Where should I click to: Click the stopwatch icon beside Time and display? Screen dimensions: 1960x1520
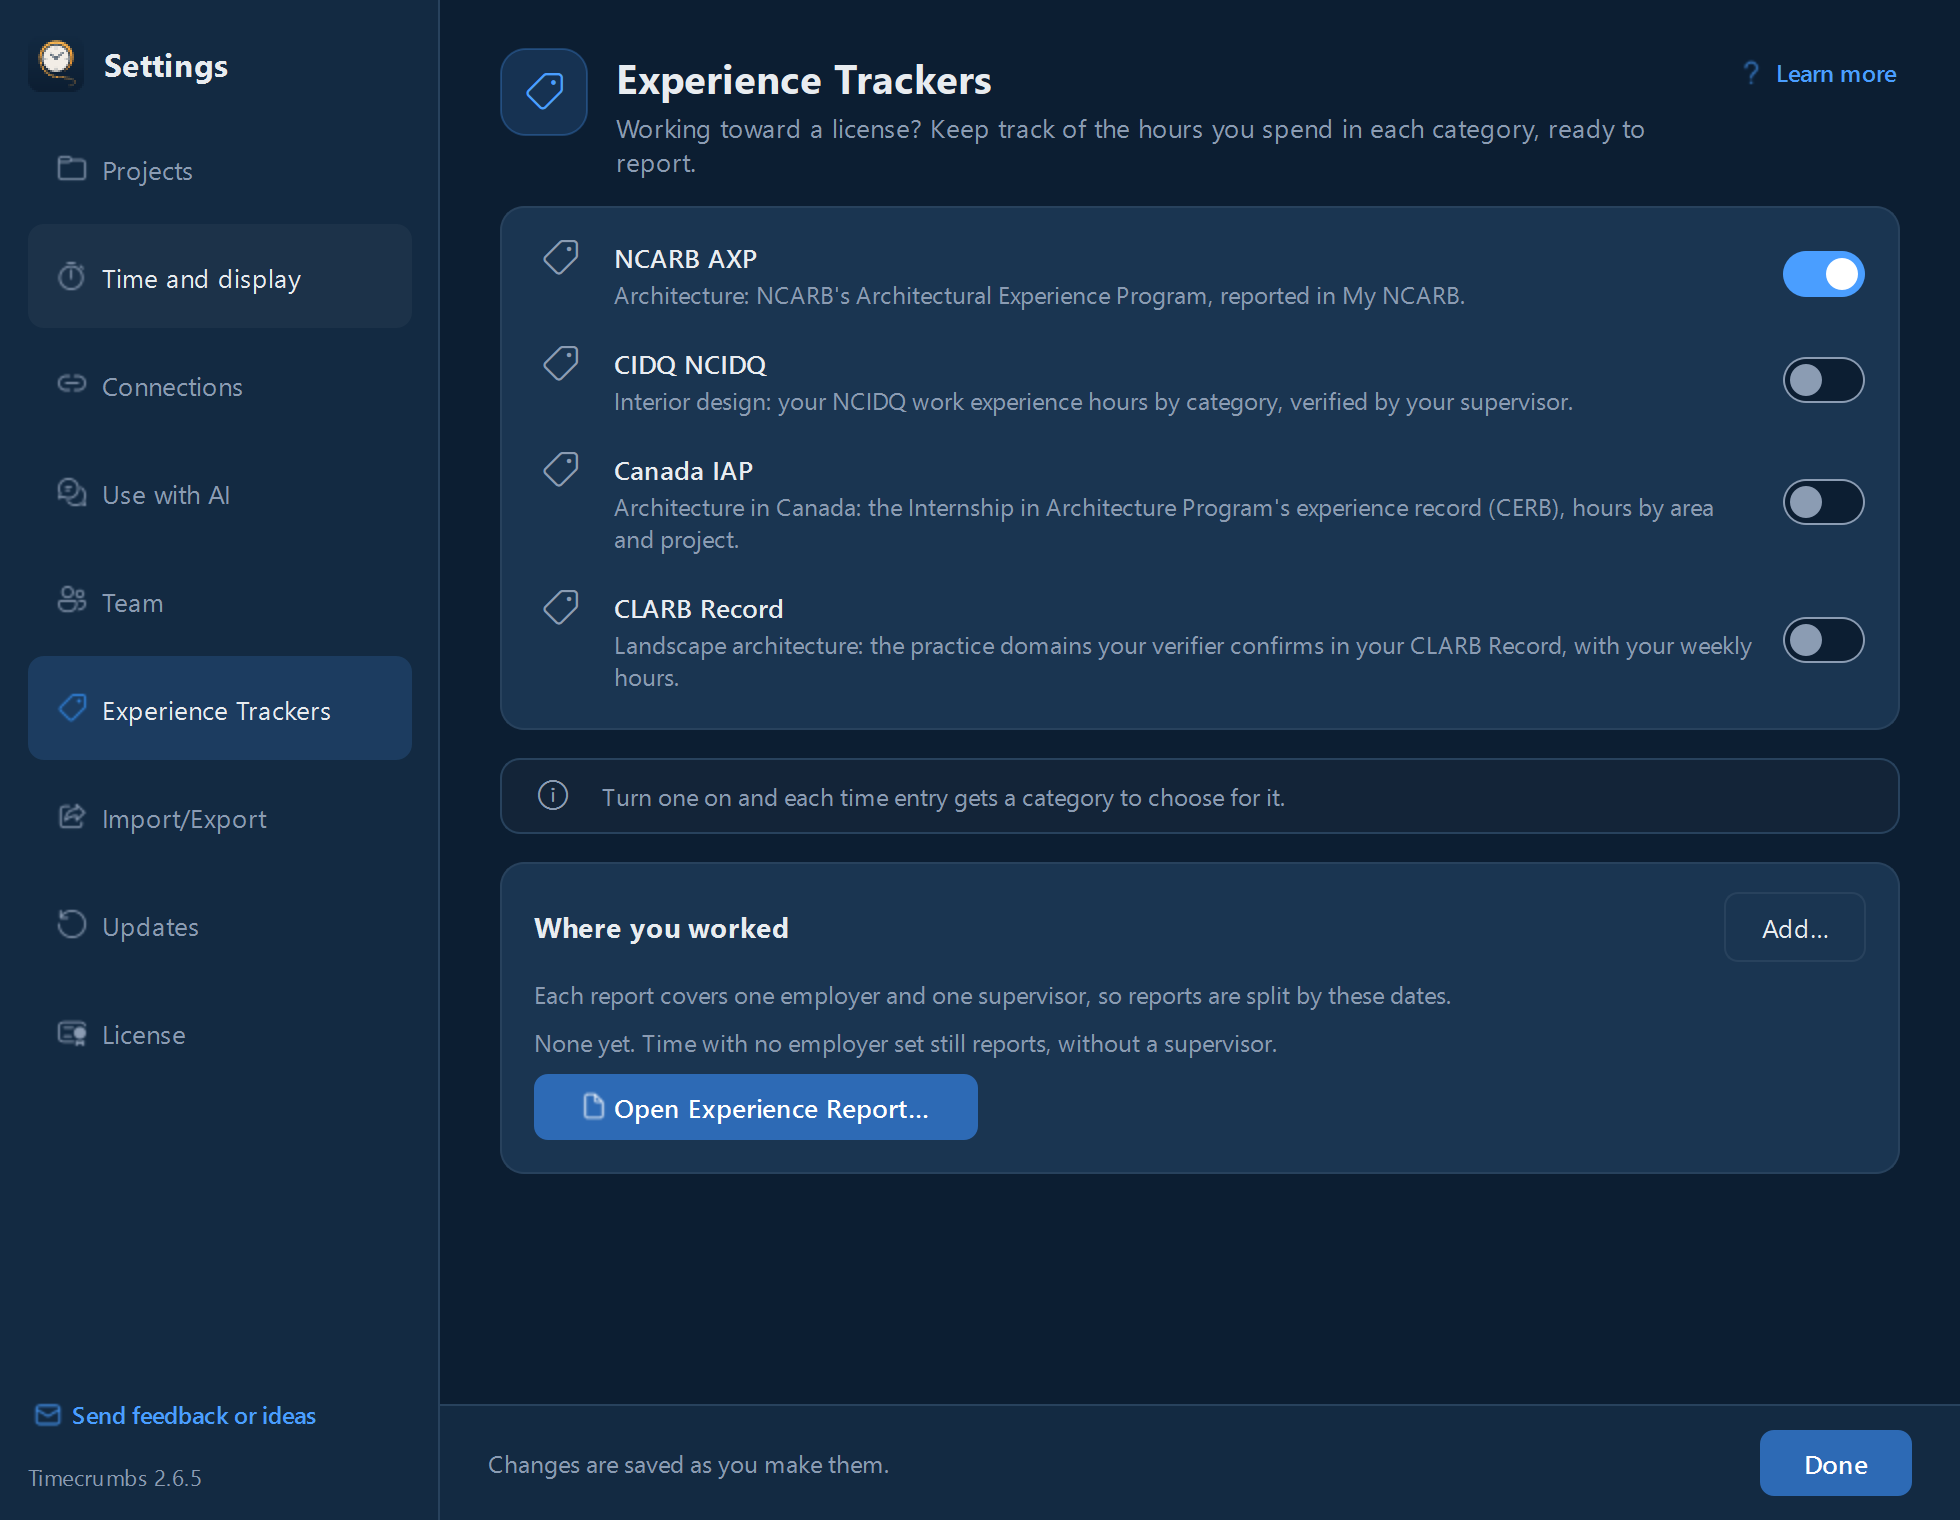[x=71, y=276]
